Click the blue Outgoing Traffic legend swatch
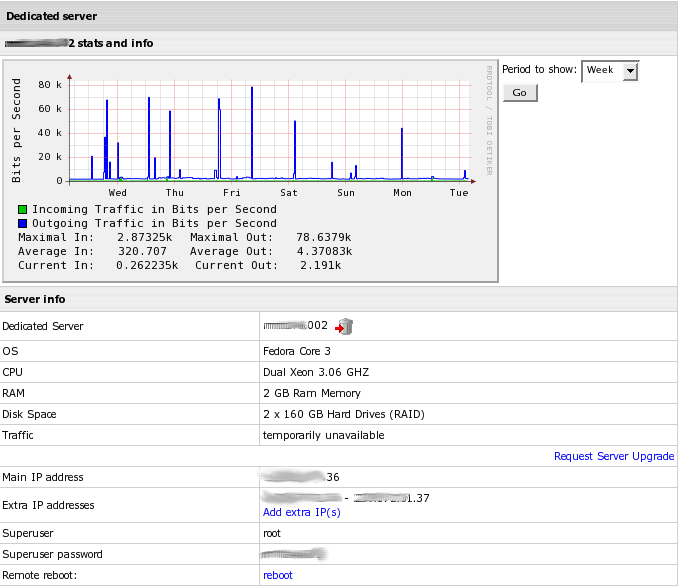The image size is (678, 587). click(22, 223)
